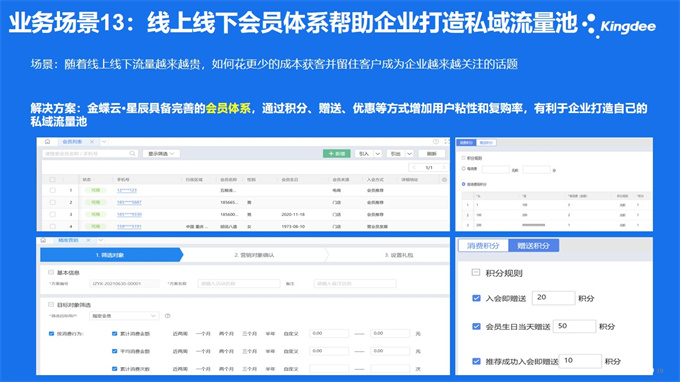The image size is (680, 382).
Task: Open member phone link 12****123
Action: [127, 190]
